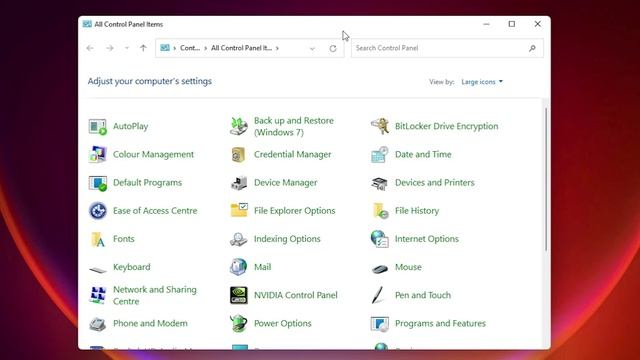Click the Internet Options link text
The height and width of the screenshot is (360, 640).
427,239
